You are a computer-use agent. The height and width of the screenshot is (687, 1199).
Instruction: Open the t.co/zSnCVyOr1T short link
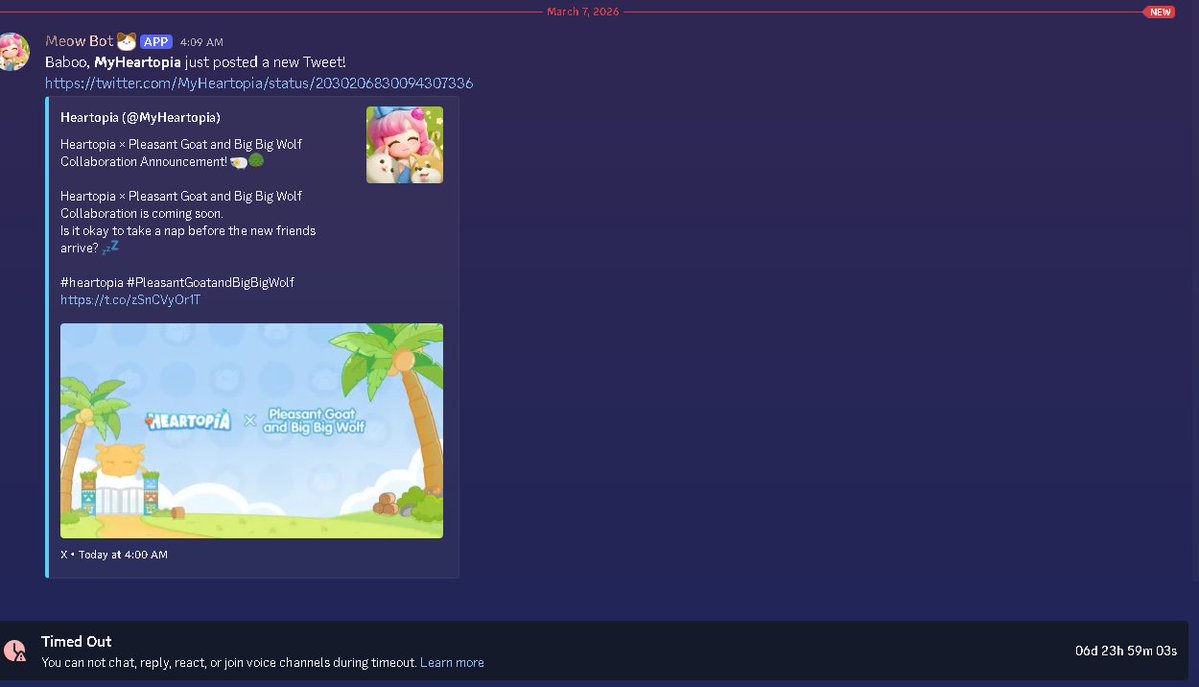[x=130, y=300]
